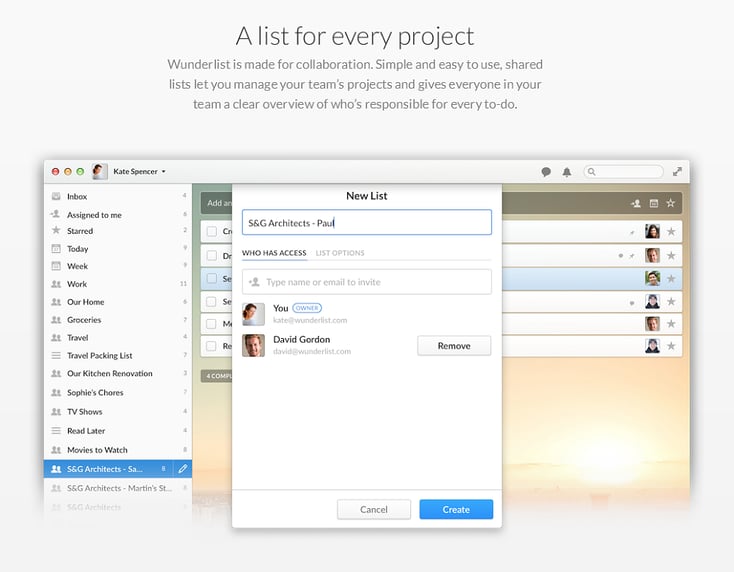
Task: Open the conversations speech bubble icon
Action: pyautogui.click(x=546, y=172)
